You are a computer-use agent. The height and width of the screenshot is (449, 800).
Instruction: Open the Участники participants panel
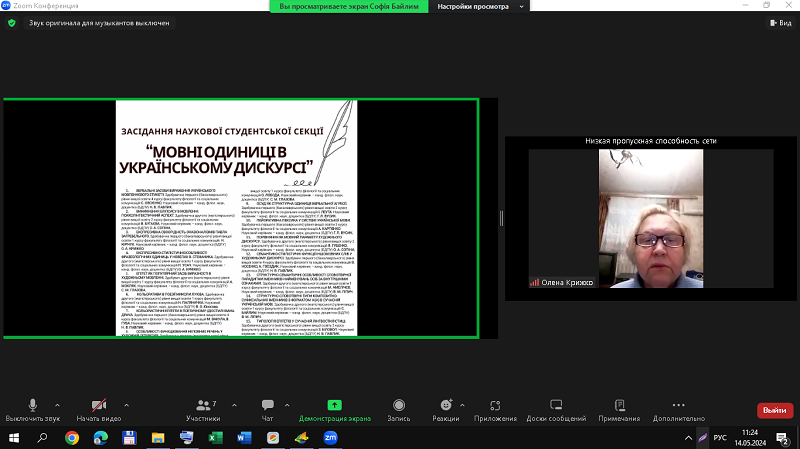[x=202, y=408]
